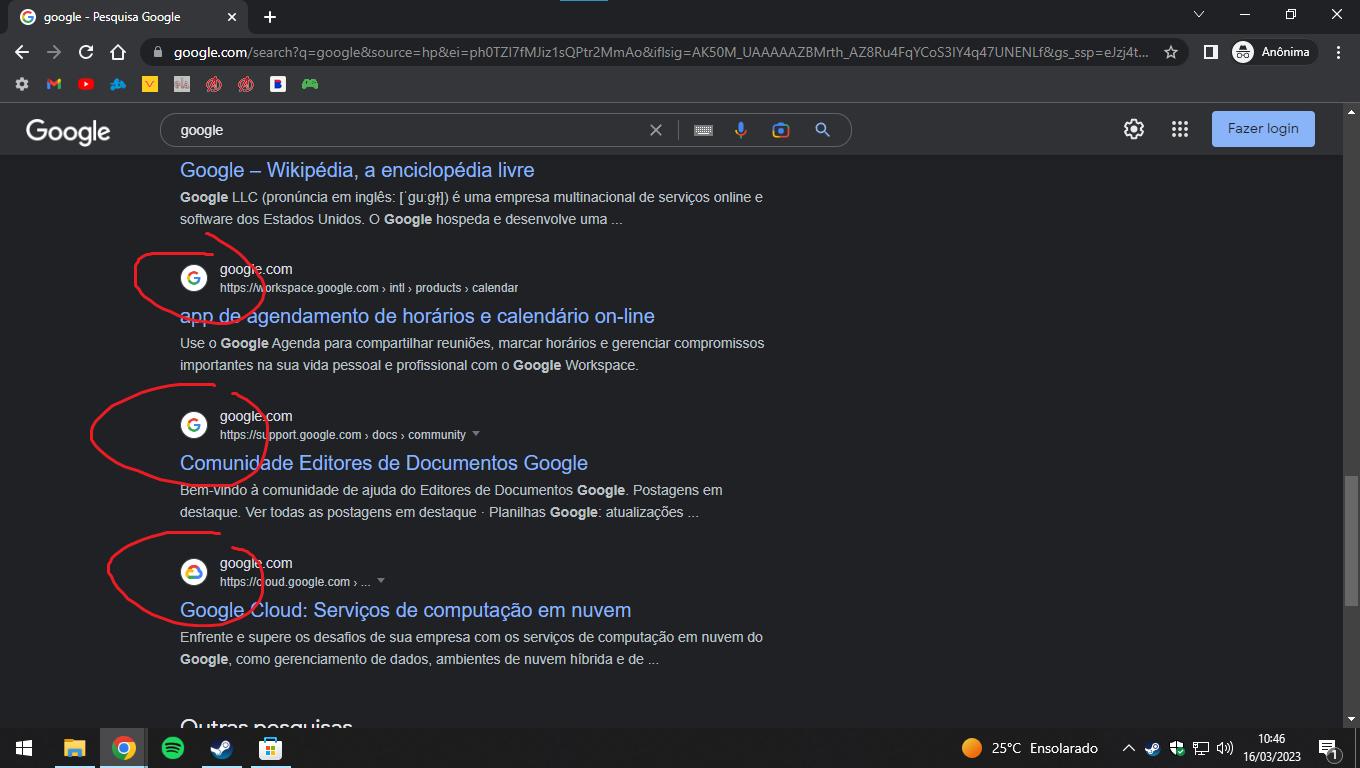
Task: Show hidden system tray icons
Action: (x=1129, y=748)
